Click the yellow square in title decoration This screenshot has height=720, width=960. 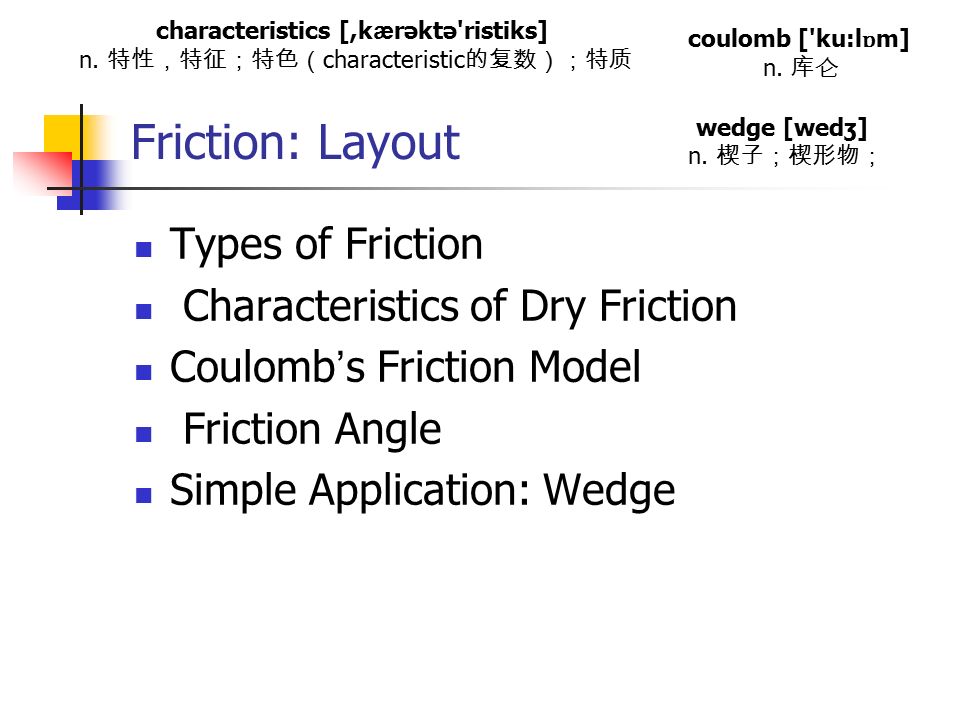[62, 133]
